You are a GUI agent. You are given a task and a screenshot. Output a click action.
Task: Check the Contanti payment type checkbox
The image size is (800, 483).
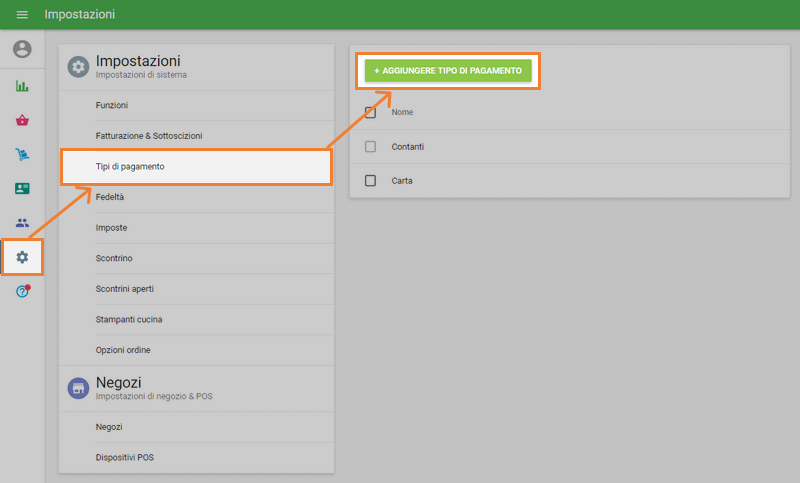370,147
